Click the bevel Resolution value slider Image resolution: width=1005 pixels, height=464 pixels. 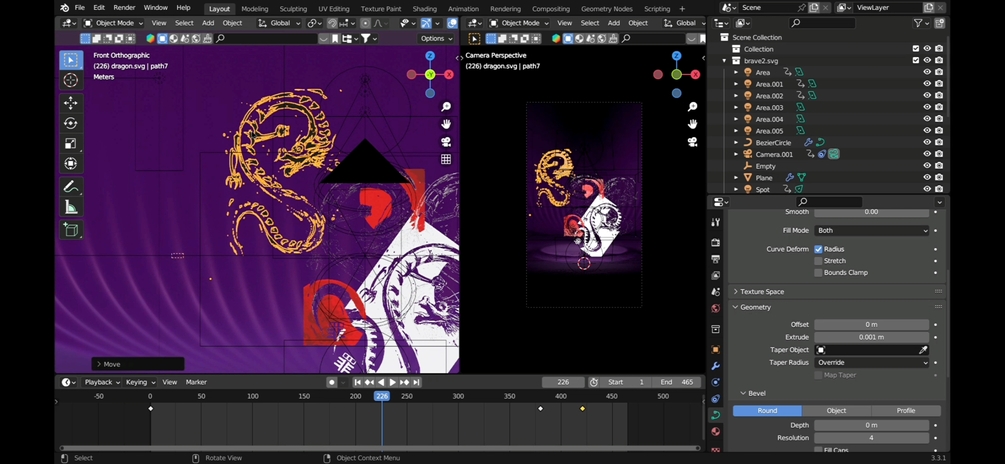pyautogui.click(x=871, y=438)
